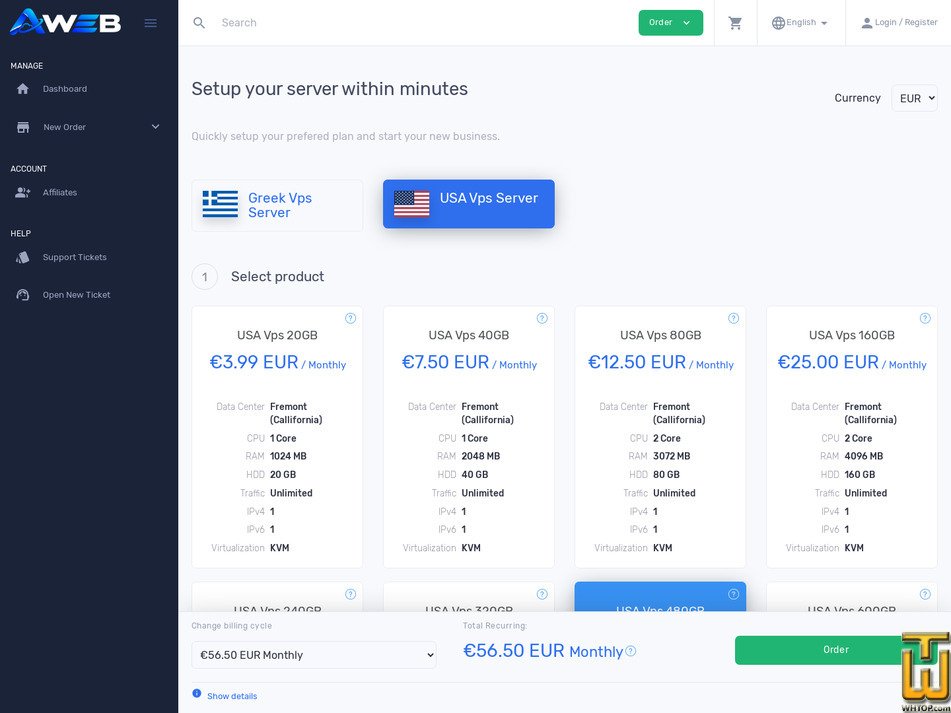Select Open New Ticket in sidebar

(76, 295)
